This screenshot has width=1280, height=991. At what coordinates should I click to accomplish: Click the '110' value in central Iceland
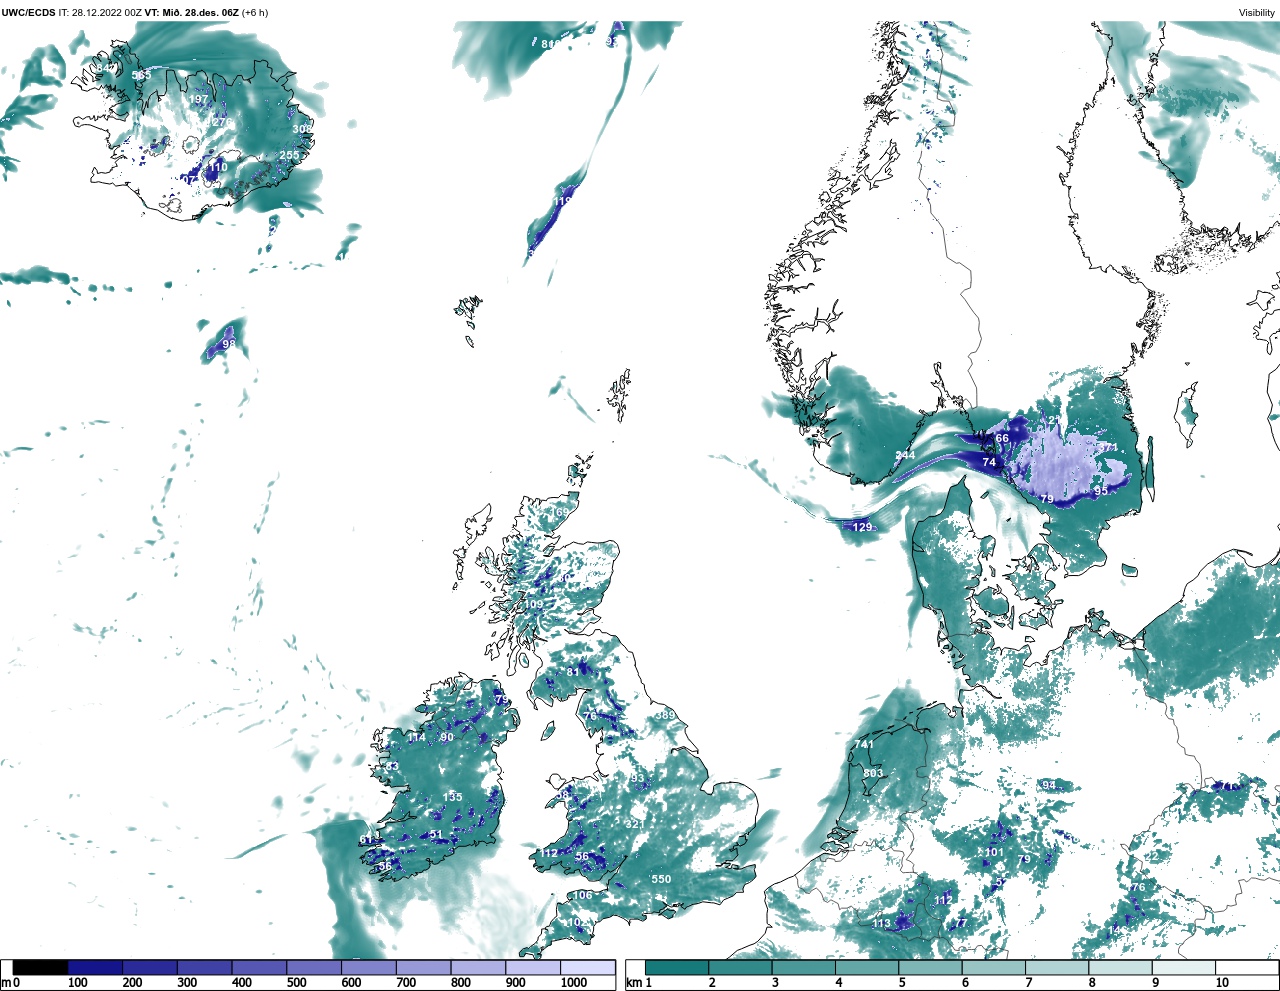point(217,167)
